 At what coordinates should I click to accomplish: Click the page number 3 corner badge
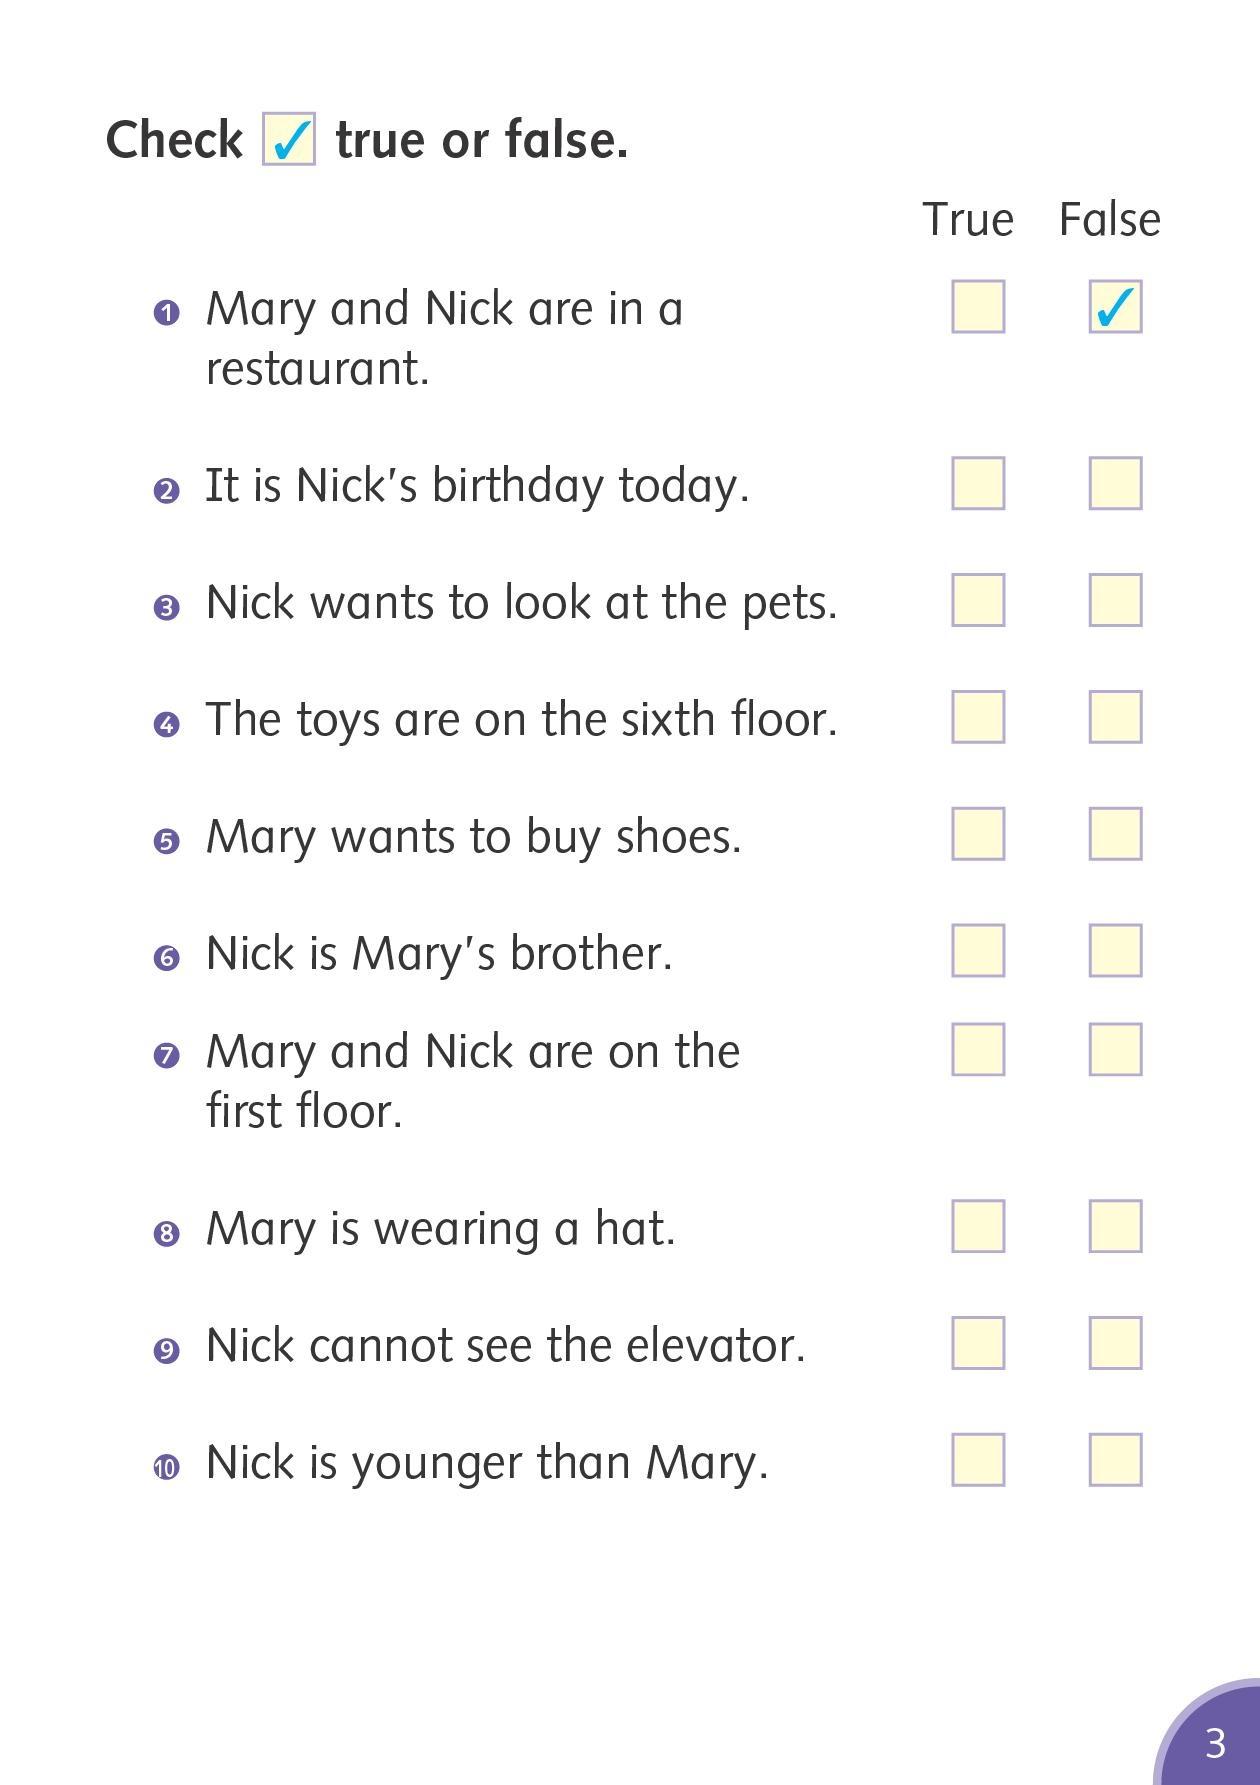[x=1214, y=1742]
